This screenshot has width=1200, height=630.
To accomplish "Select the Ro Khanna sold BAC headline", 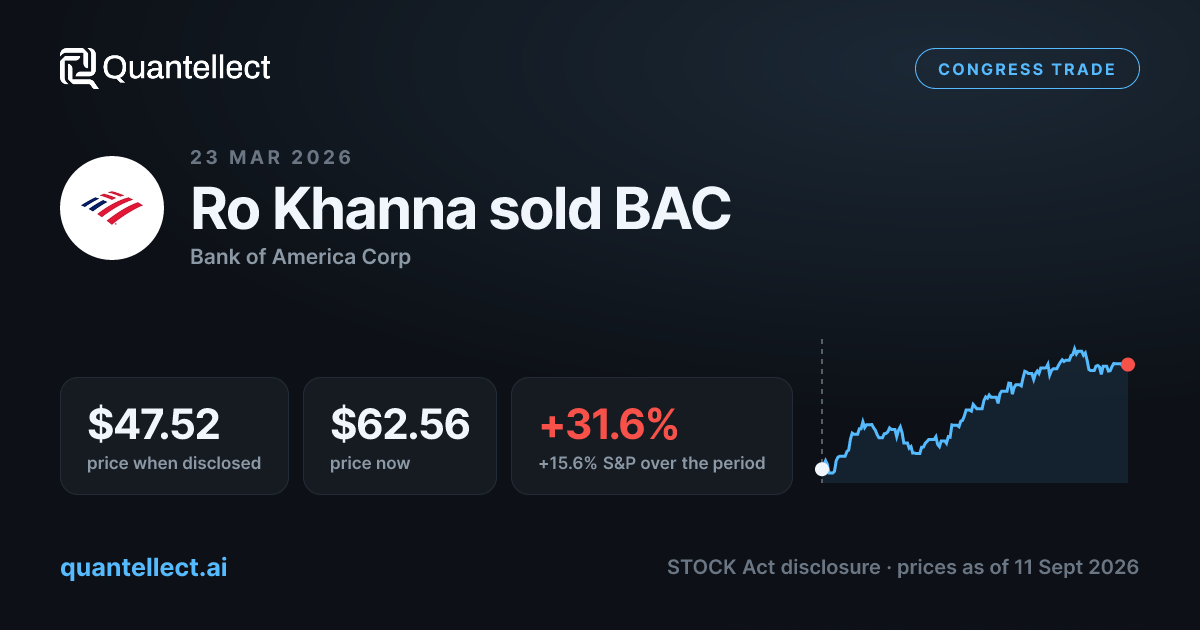I will click(460, 208).
